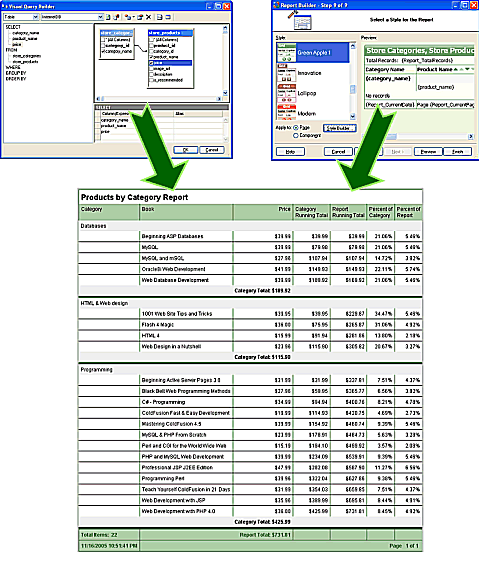The height and width of the screenshot is (566, 479).
Task: Click Finish in Report Builder
Action: [x=457, y=152]
